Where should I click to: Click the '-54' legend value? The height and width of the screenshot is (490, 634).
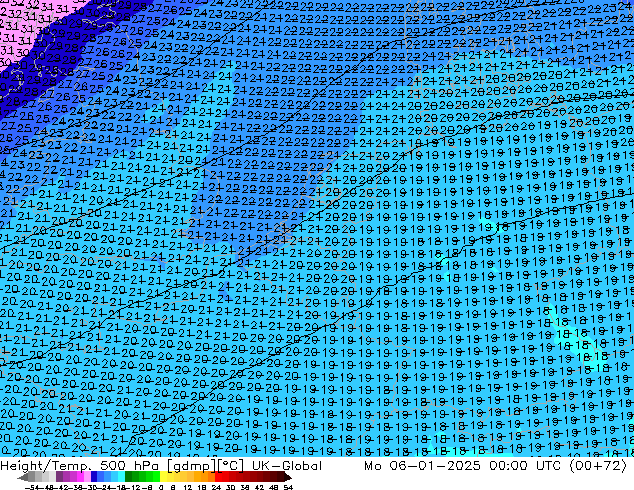(32, 487)
